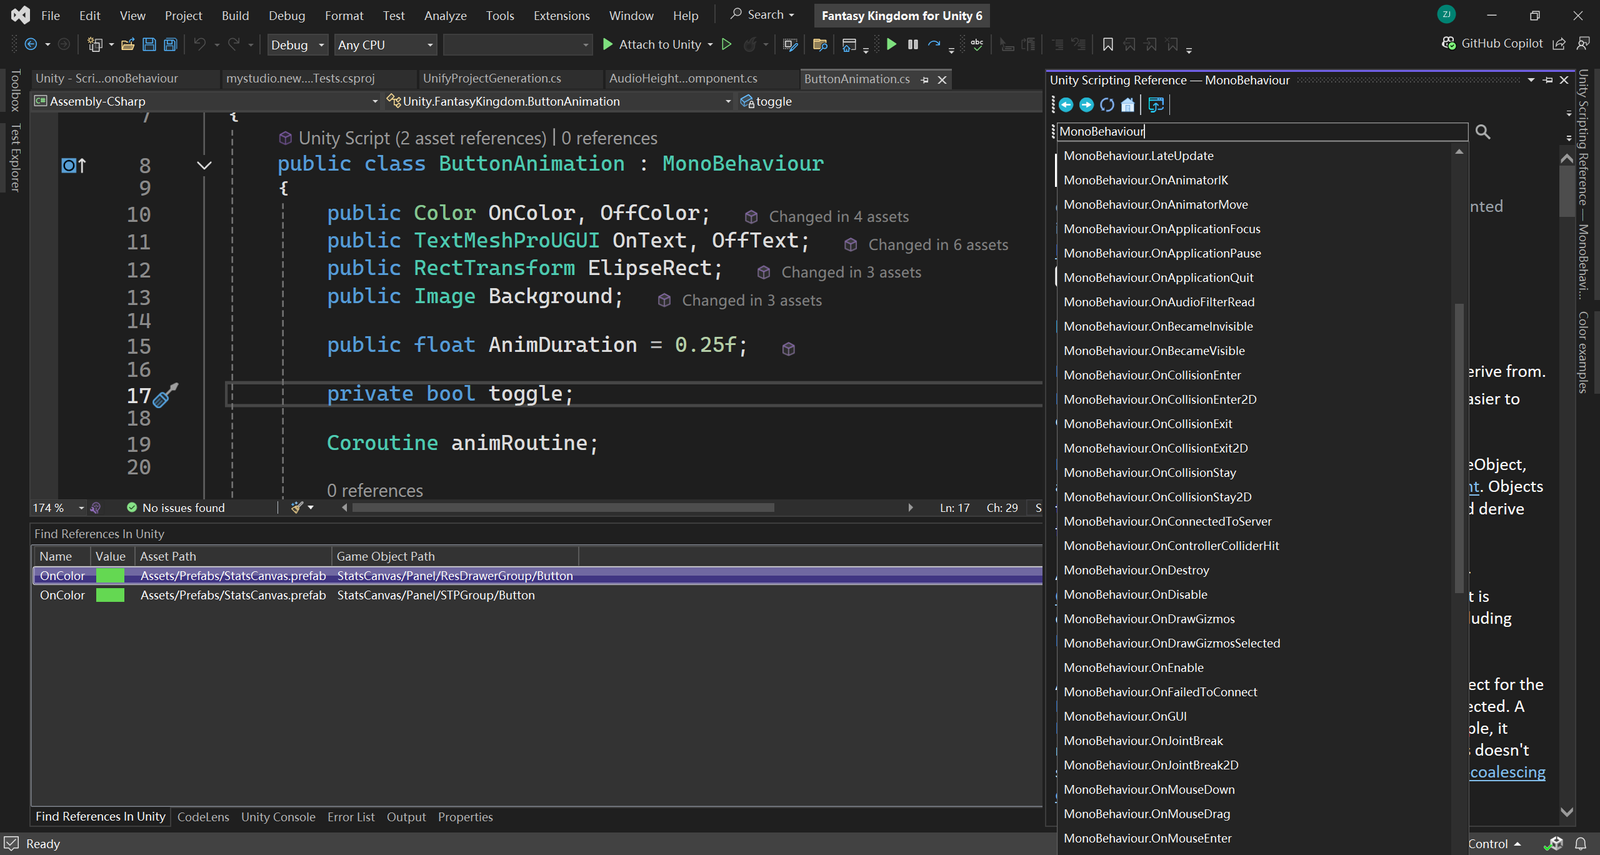Click the Save All toolbar icon
This screenshot has height=855, width=1600.
pos(170,45)
